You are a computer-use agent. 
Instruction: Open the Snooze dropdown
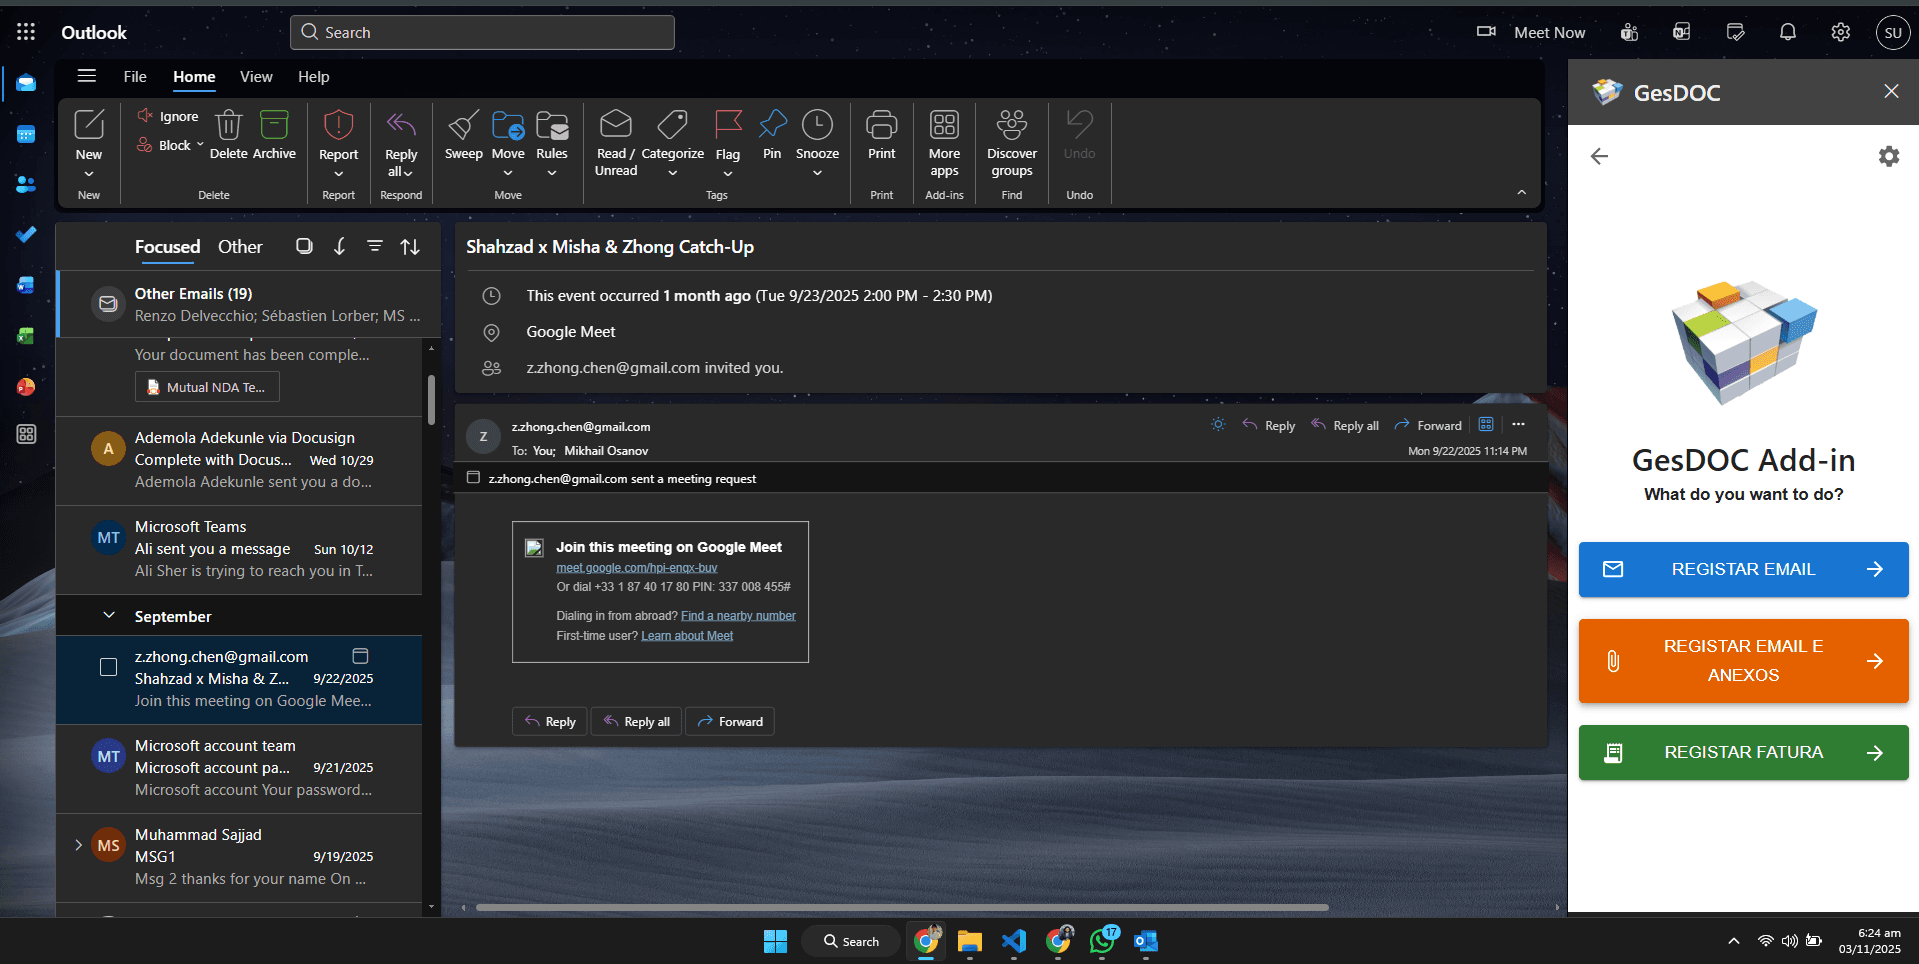tap(817, 173)
